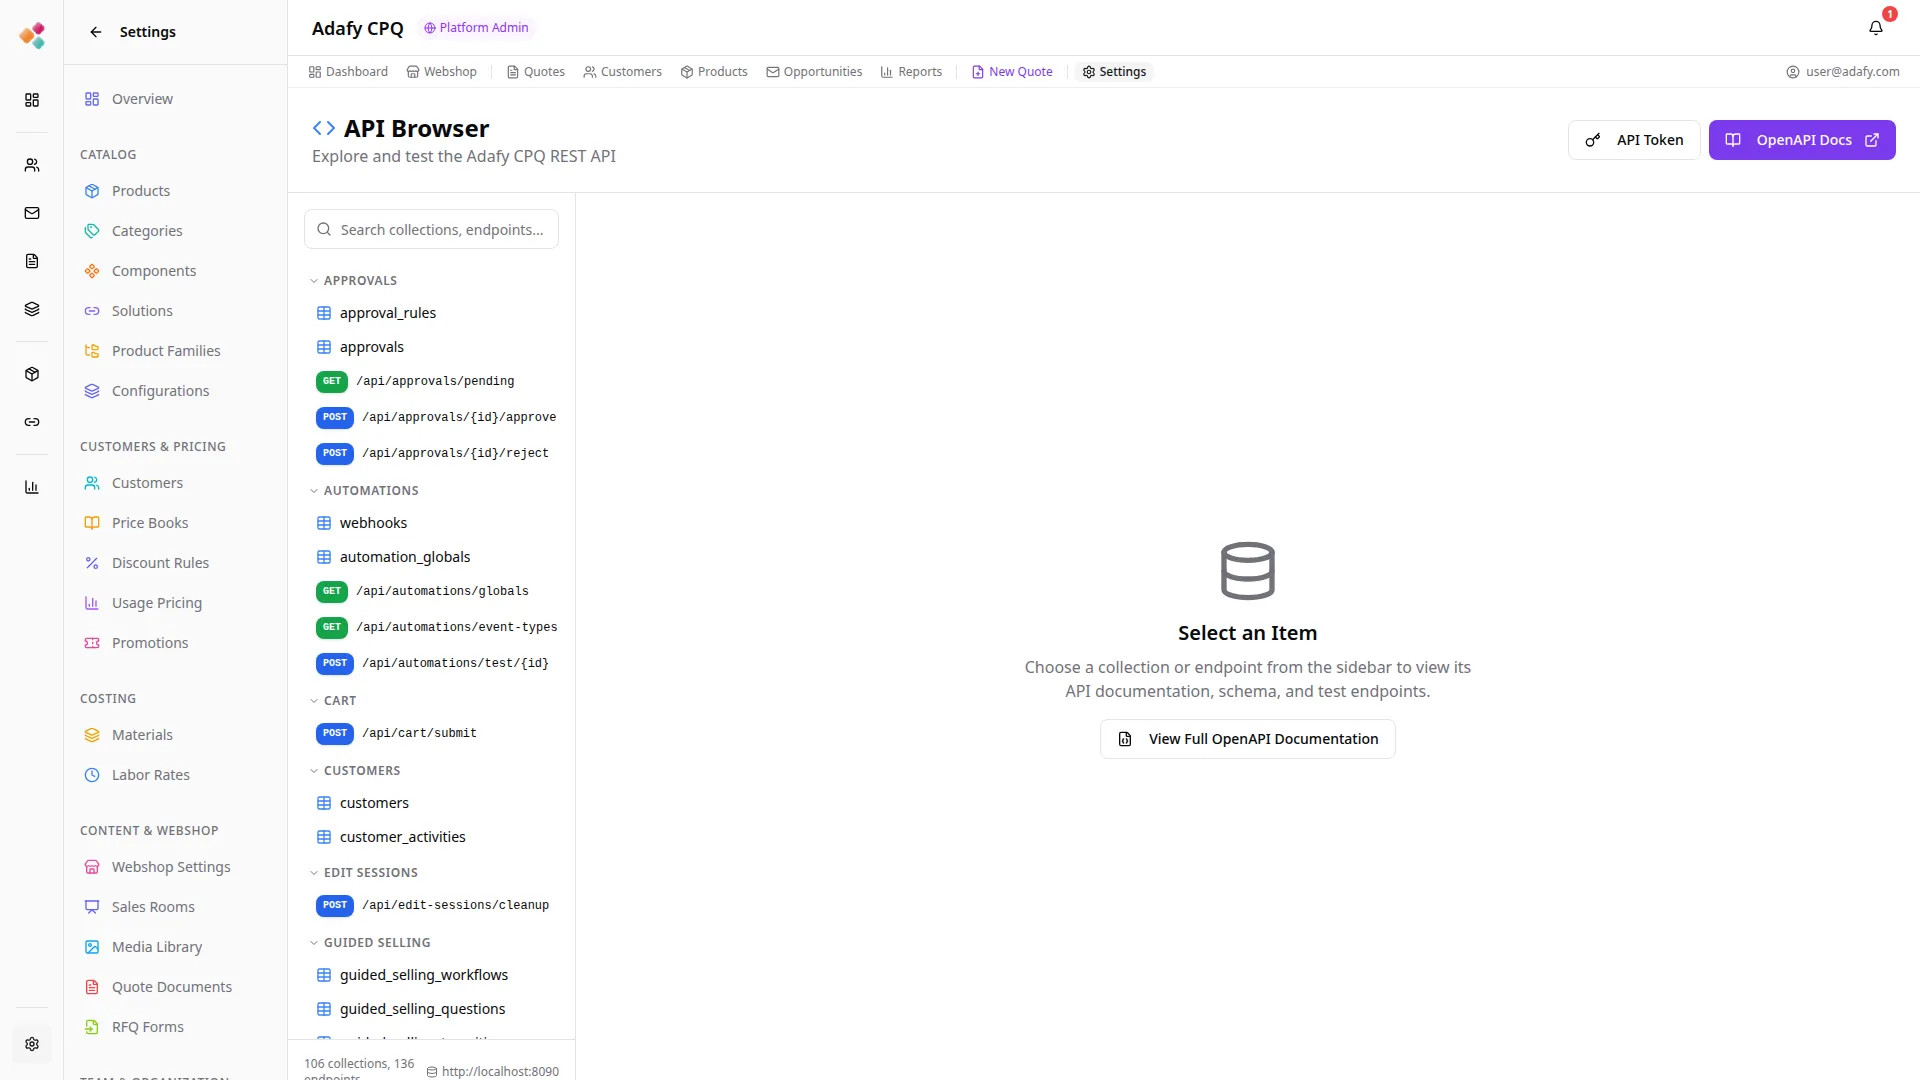
Task: Select the bar-chart icon in the left rail
Action: 32,487
